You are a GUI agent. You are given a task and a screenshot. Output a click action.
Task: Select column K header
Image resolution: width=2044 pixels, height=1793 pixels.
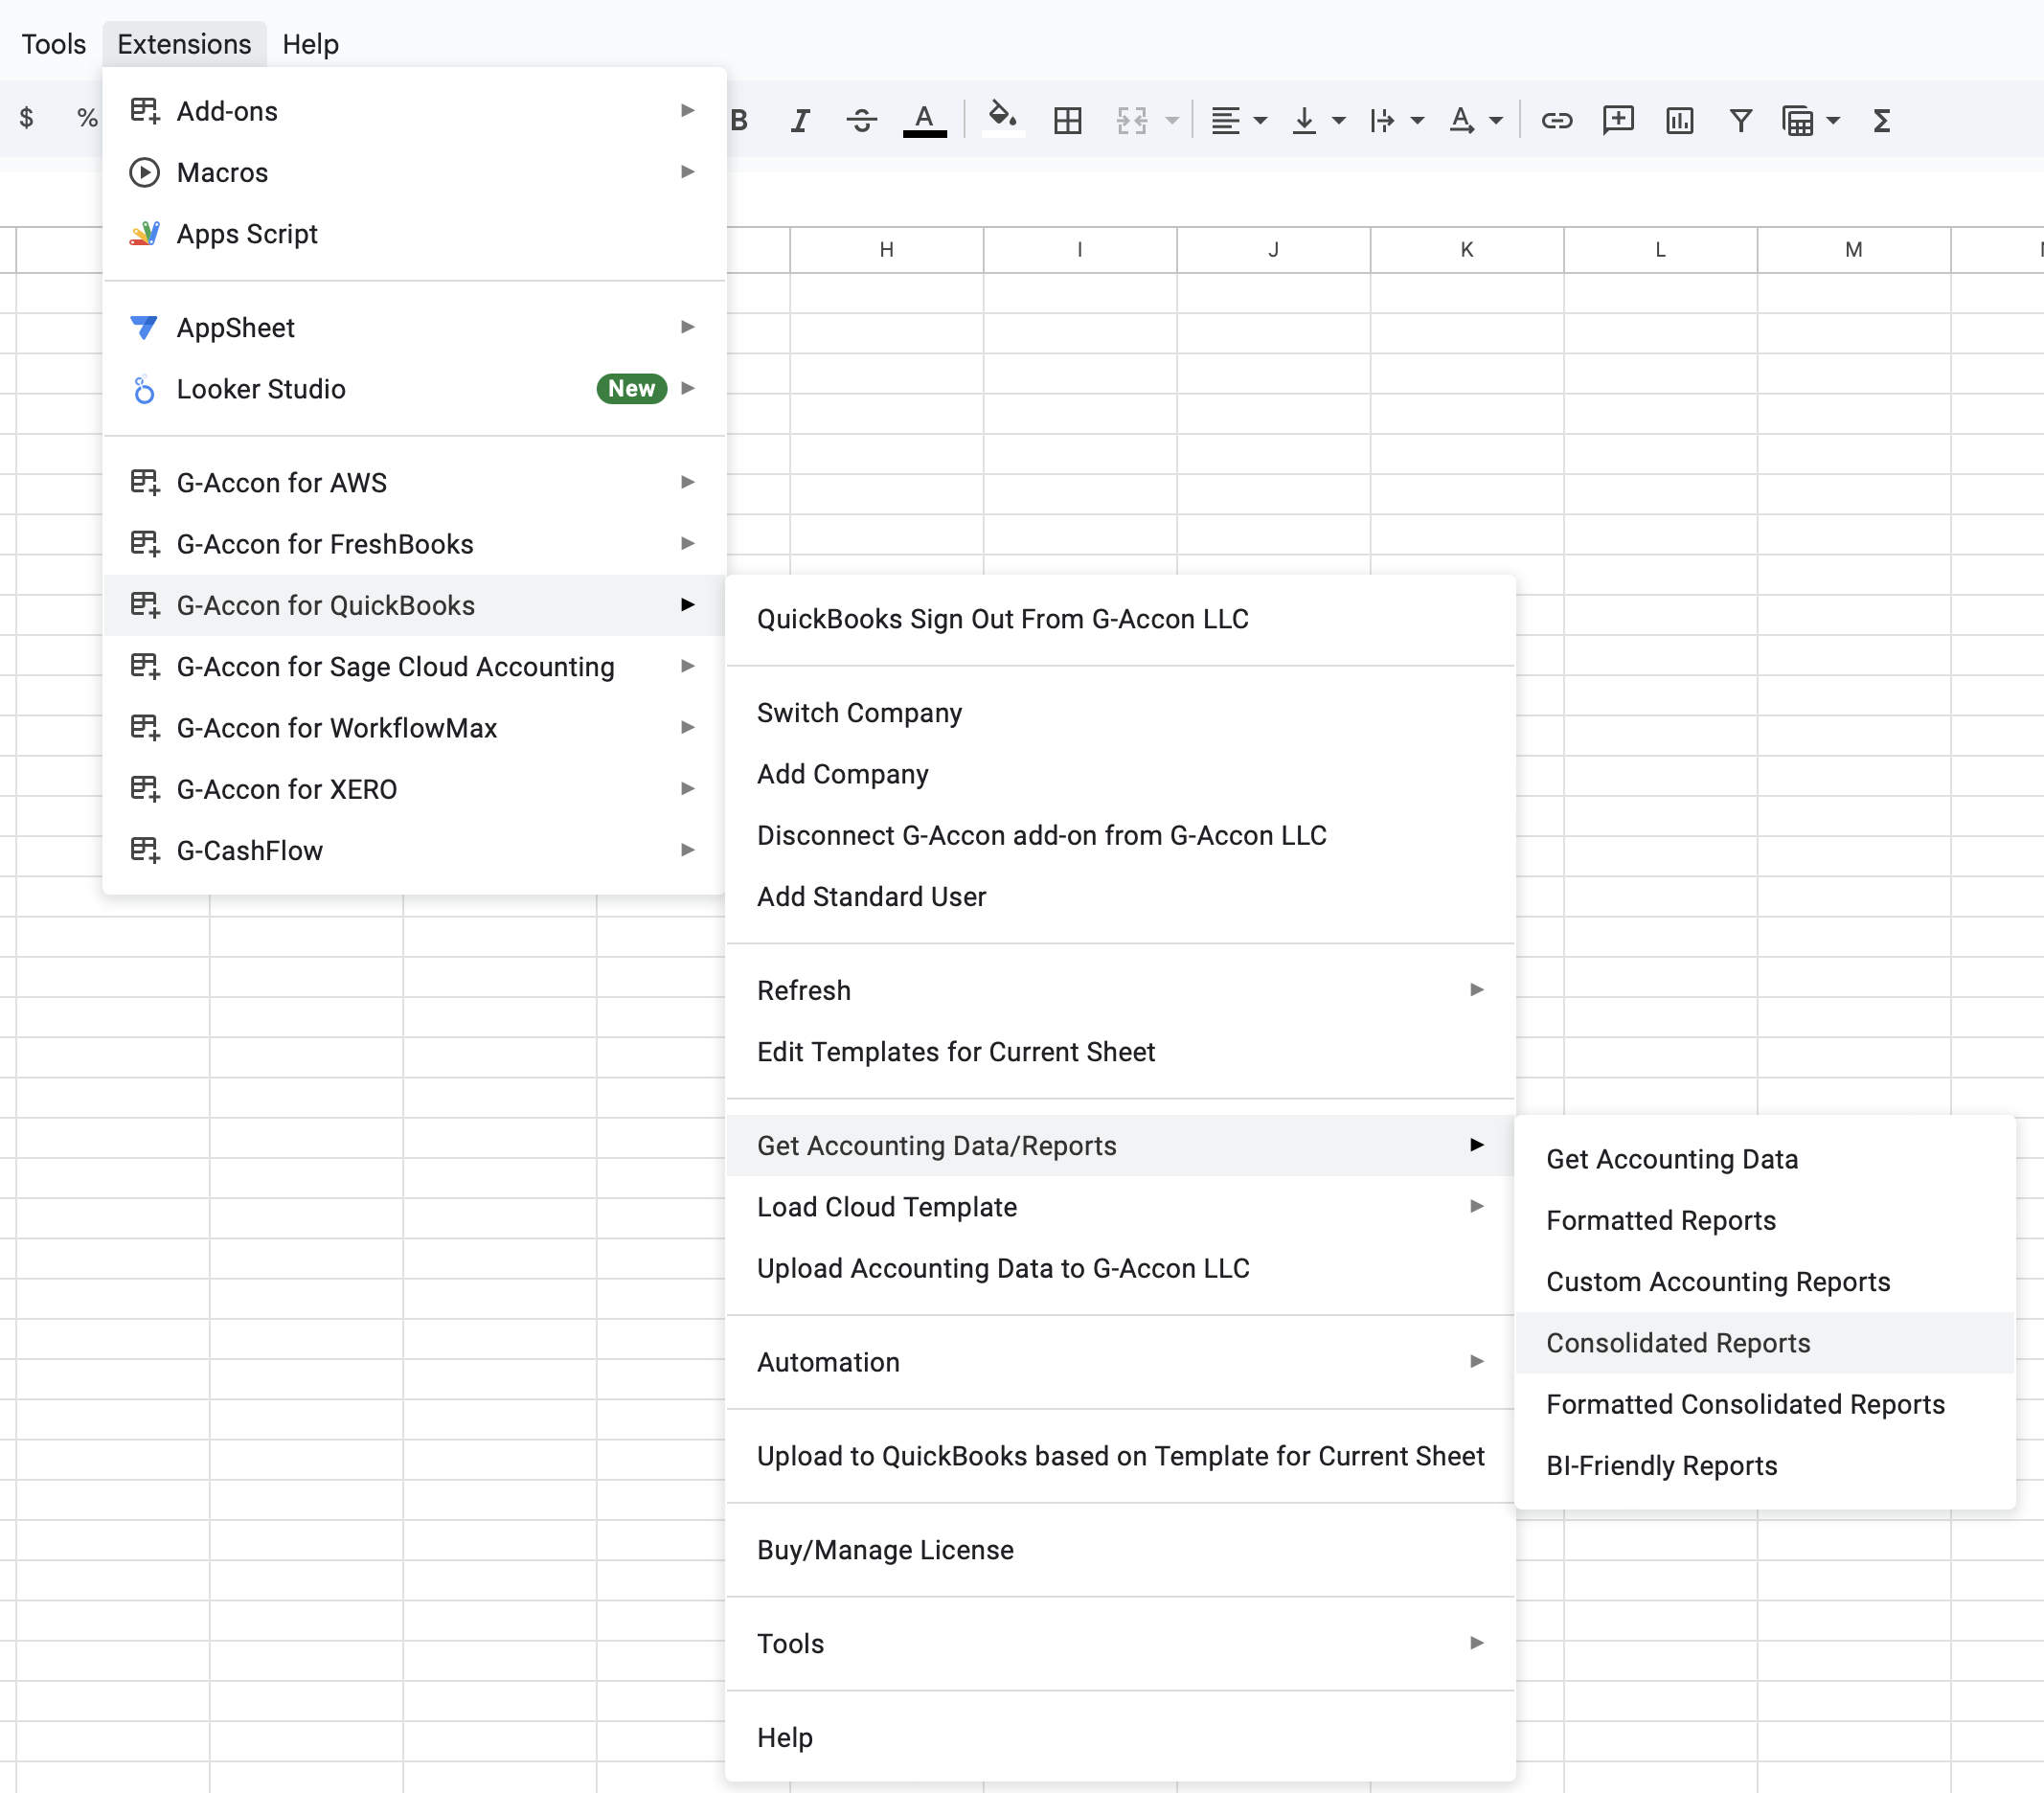coord(1466,250)
